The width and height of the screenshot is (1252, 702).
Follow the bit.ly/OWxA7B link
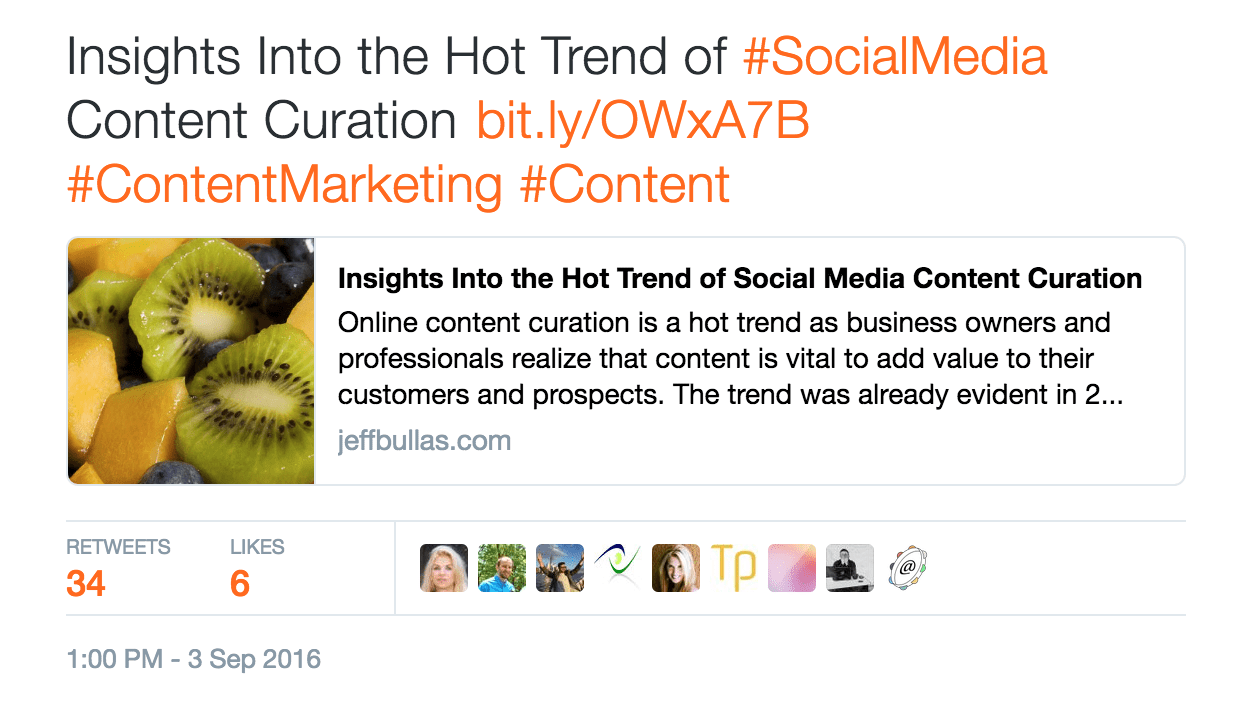pyautogui.click(x=642, y=122)
